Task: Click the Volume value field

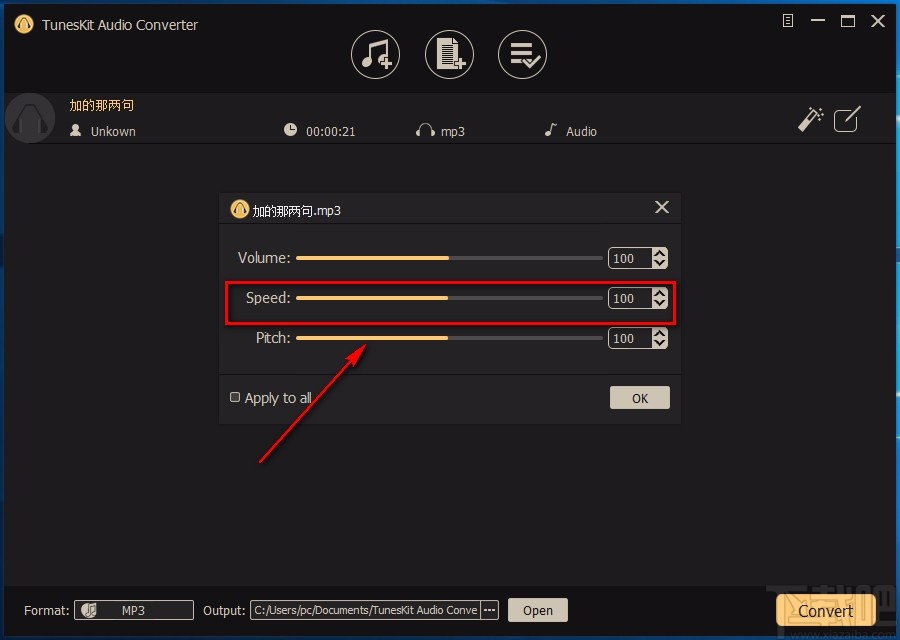Action: point(630,258)
